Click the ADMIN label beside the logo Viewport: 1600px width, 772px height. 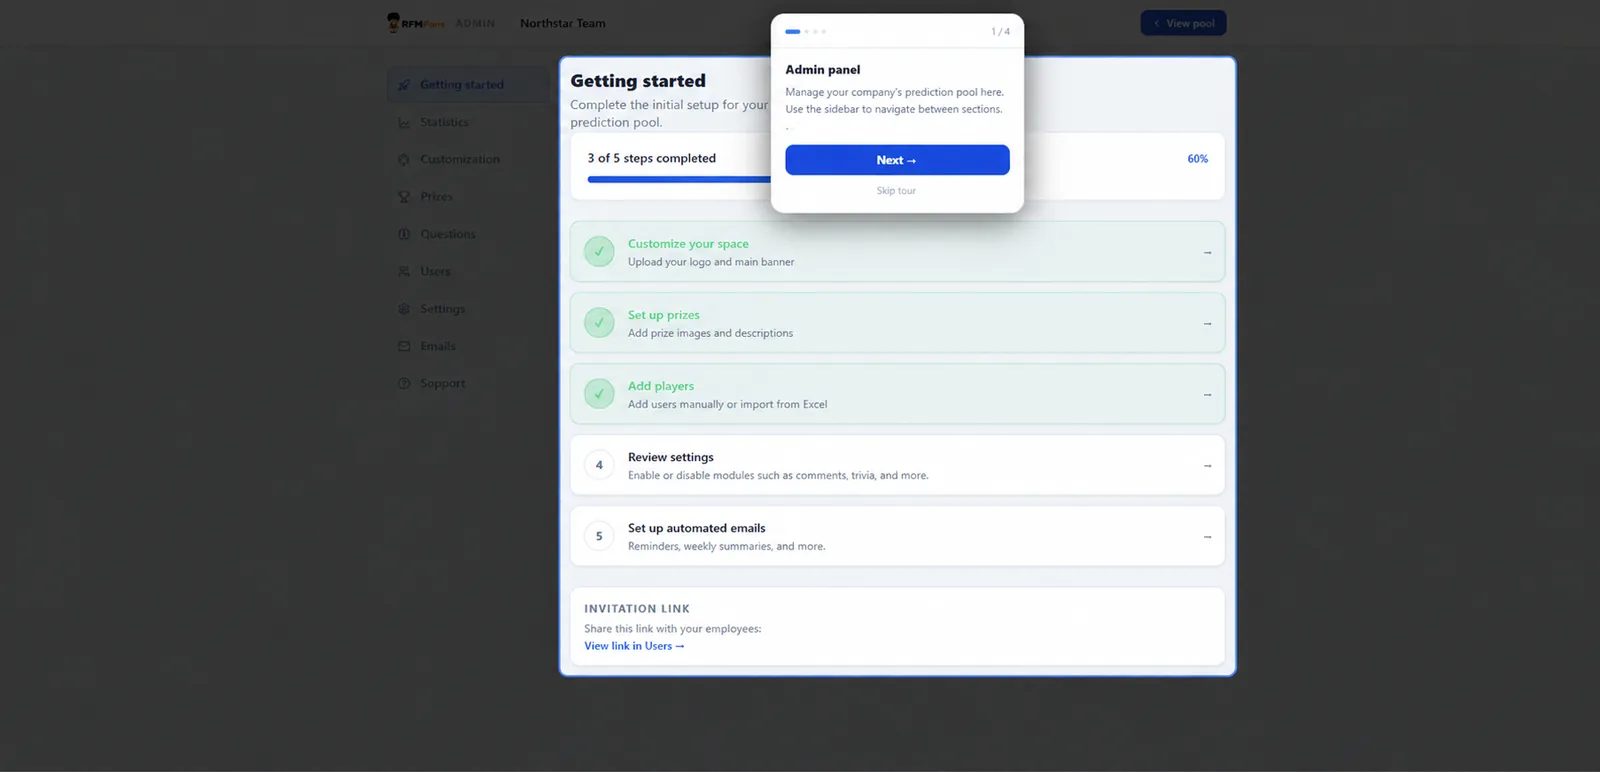point(475,23)
